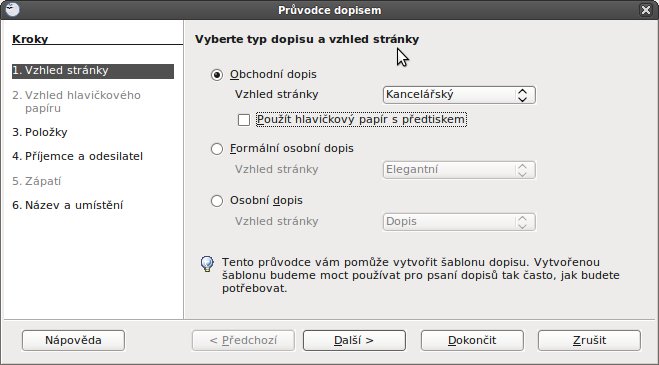
Task: Enable Použít hlavičkový papír s předtiskem checkbox
Action: click(244, 120)
